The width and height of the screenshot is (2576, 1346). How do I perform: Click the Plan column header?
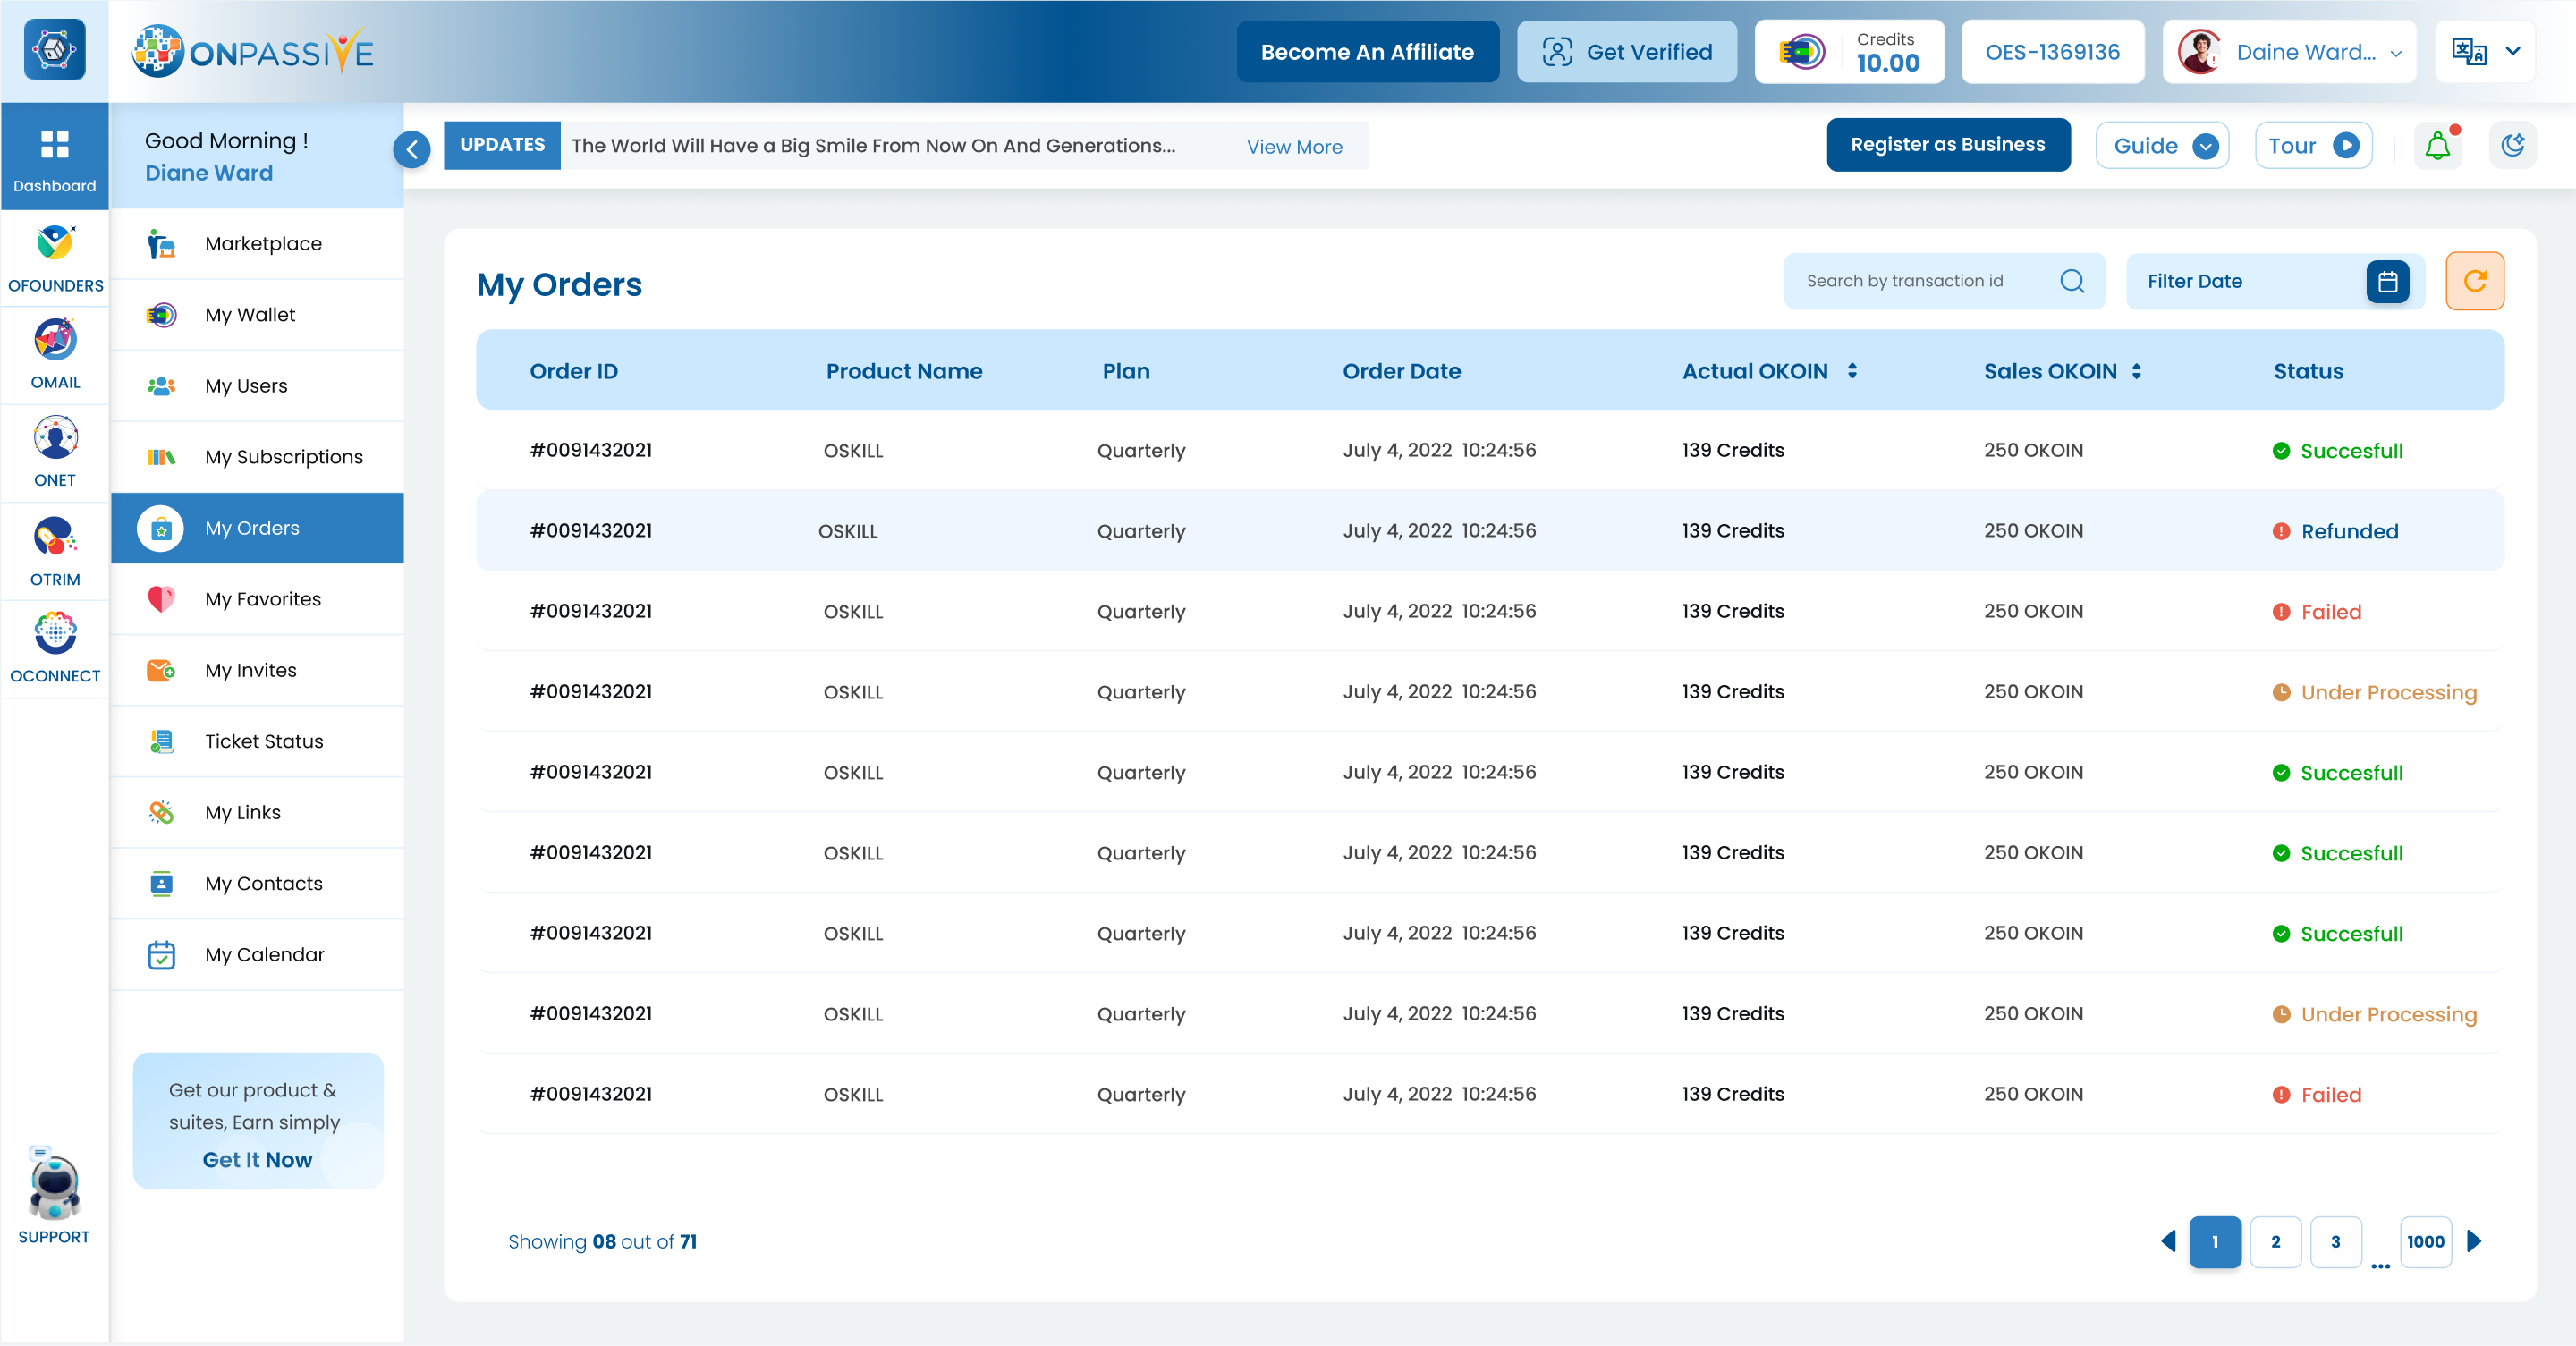(1126, 371)
